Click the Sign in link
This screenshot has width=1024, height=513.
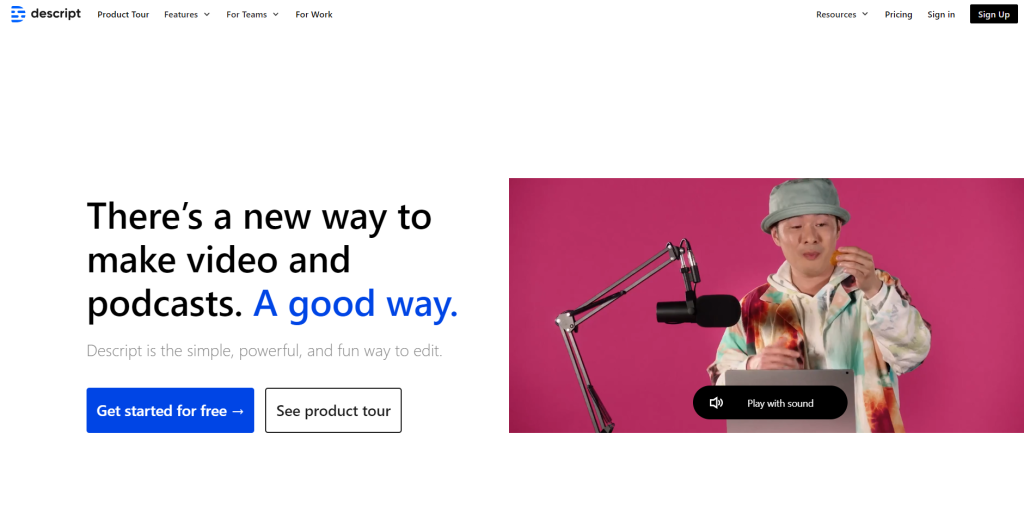tap(941, 15)
